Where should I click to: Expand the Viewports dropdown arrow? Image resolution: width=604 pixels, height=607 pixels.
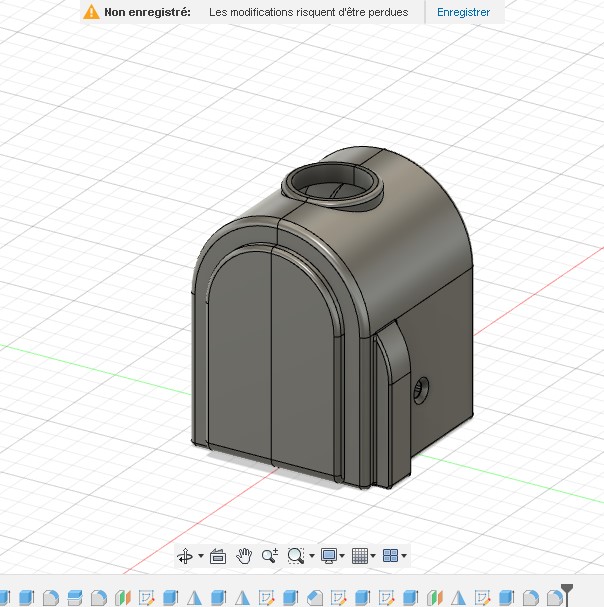404,556
